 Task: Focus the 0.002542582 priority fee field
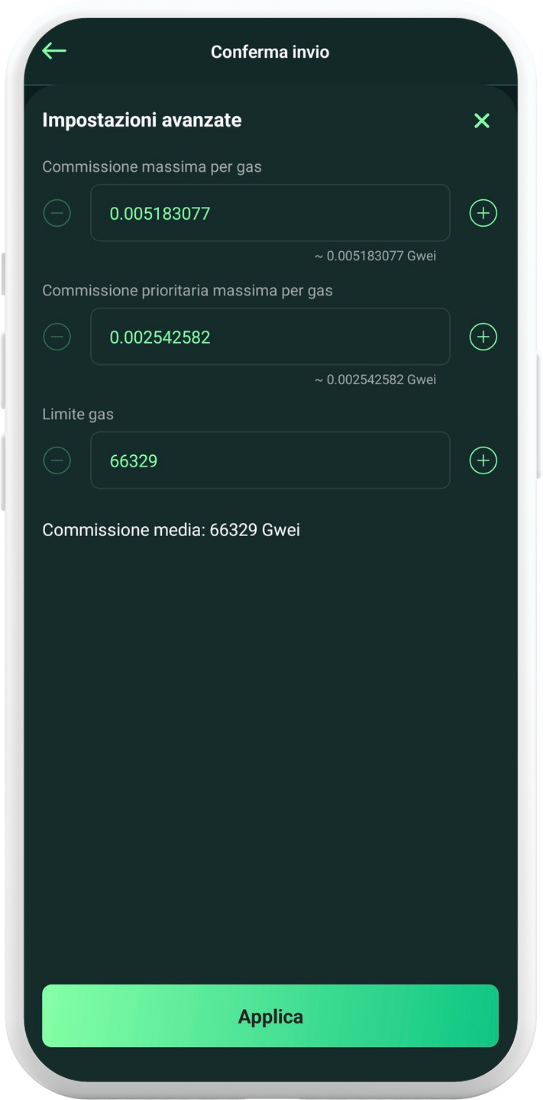coord(270,337)
